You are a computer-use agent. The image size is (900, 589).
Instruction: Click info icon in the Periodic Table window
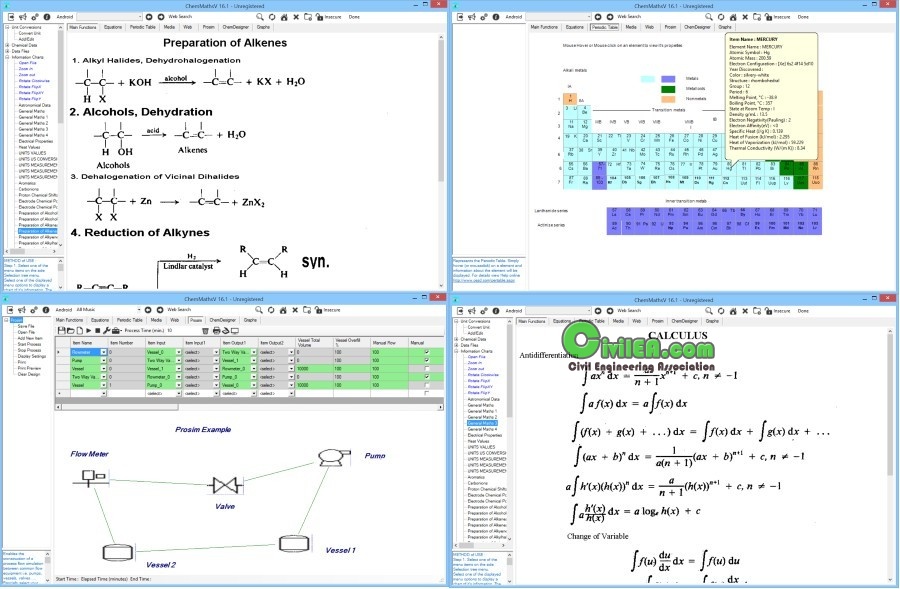[x=496, y=17]
